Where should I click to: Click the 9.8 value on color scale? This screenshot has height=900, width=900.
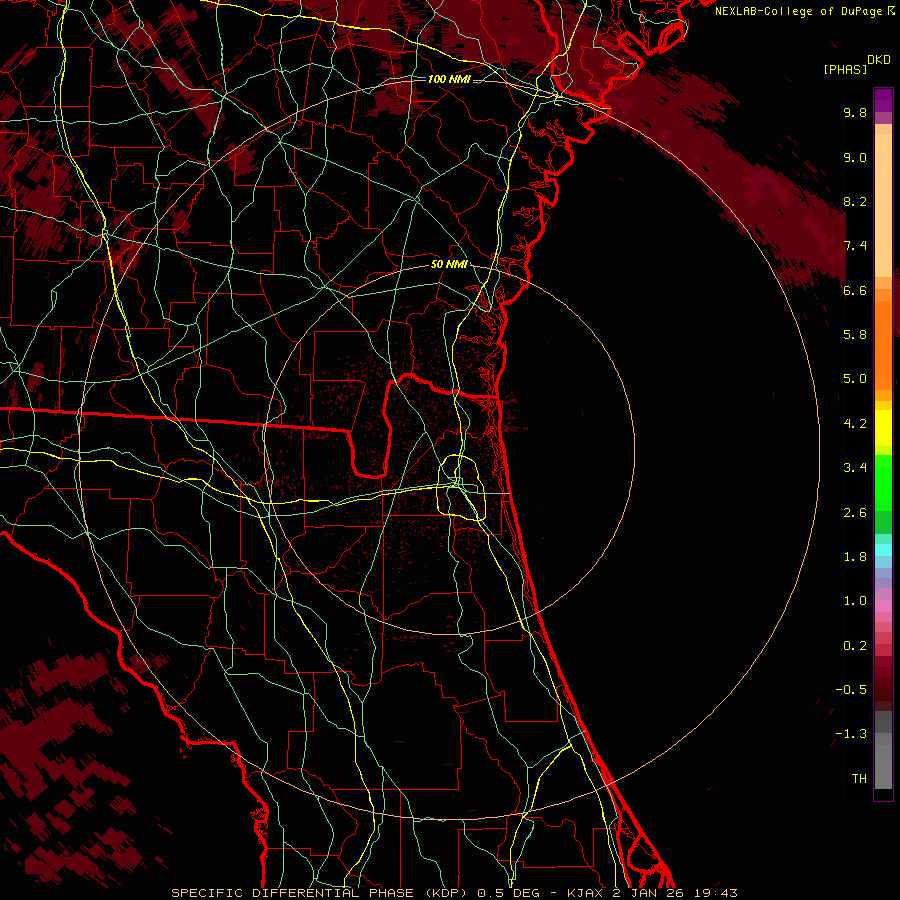[x=855, y=112]
